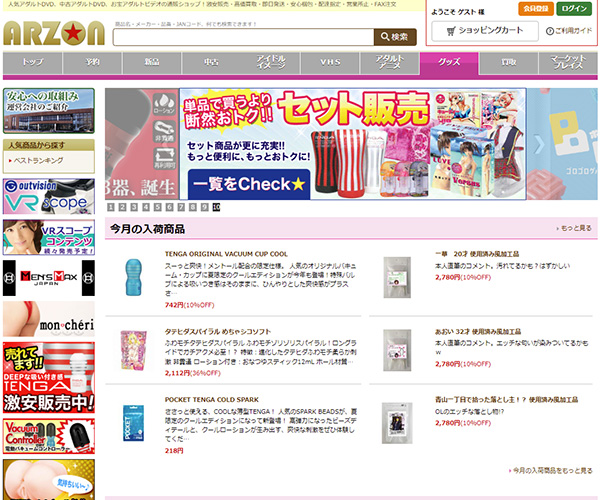Image resolution: width=600 pixels, height=500 pixels.
Task: Go to carousel slide 1
Action: [111, 207]
